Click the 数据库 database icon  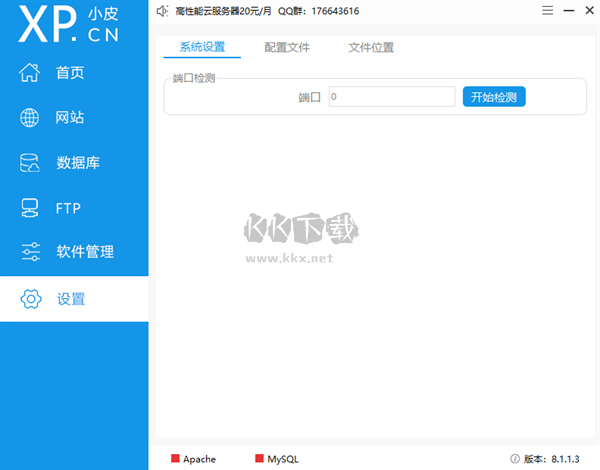pos(30,162)
